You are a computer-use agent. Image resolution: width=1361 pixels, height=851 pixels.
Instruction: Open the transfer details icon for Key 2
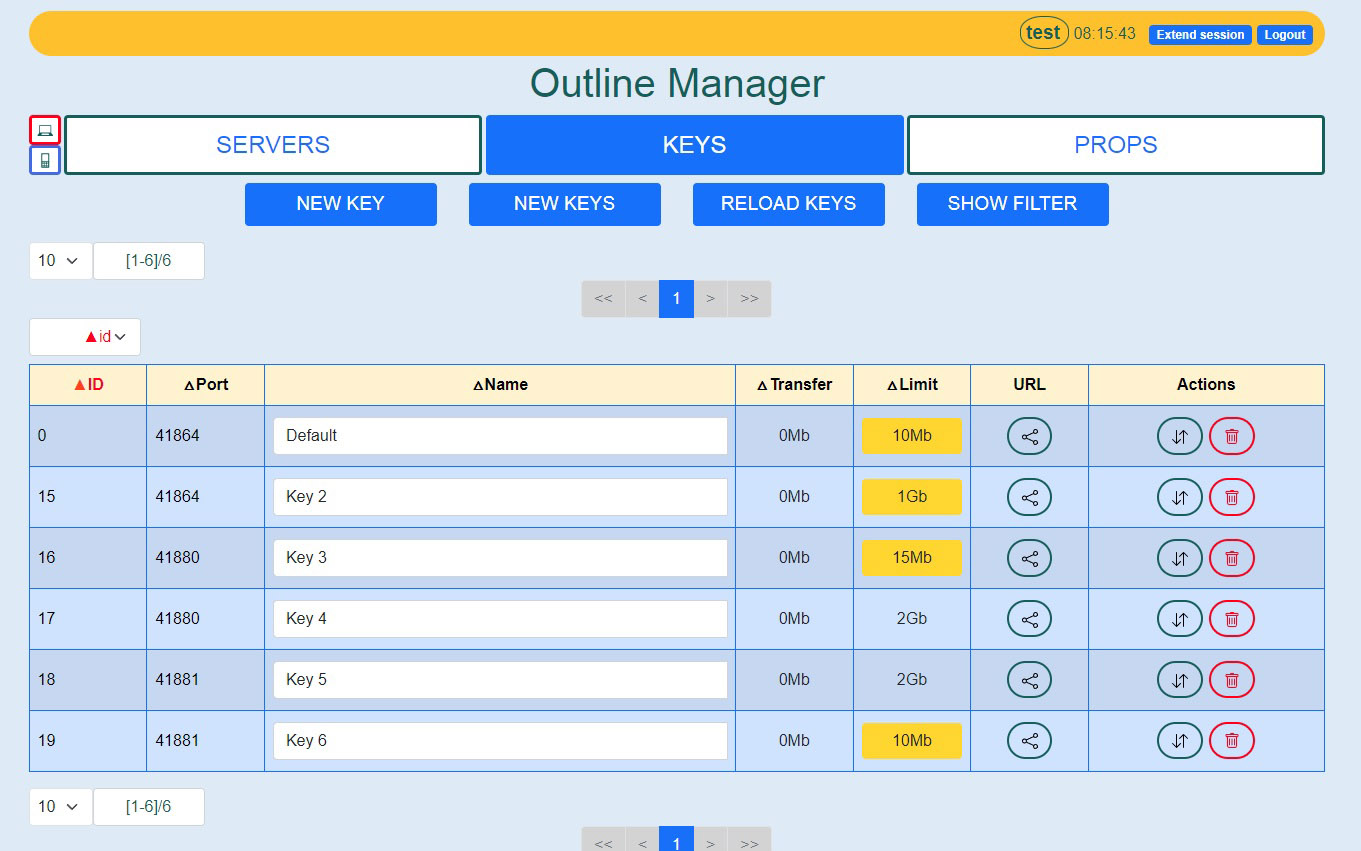coord(1179,497)
